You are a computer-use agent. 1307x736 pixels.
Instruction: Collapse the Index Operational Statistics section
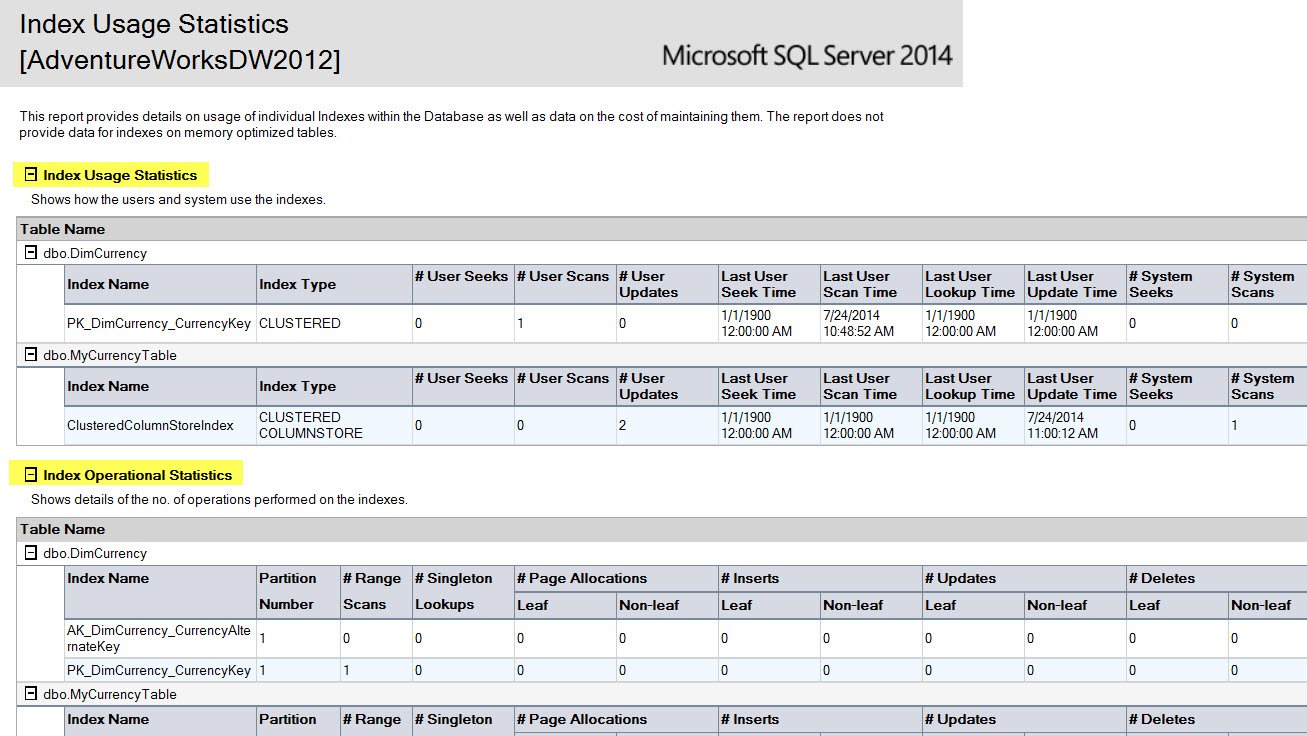30,475
